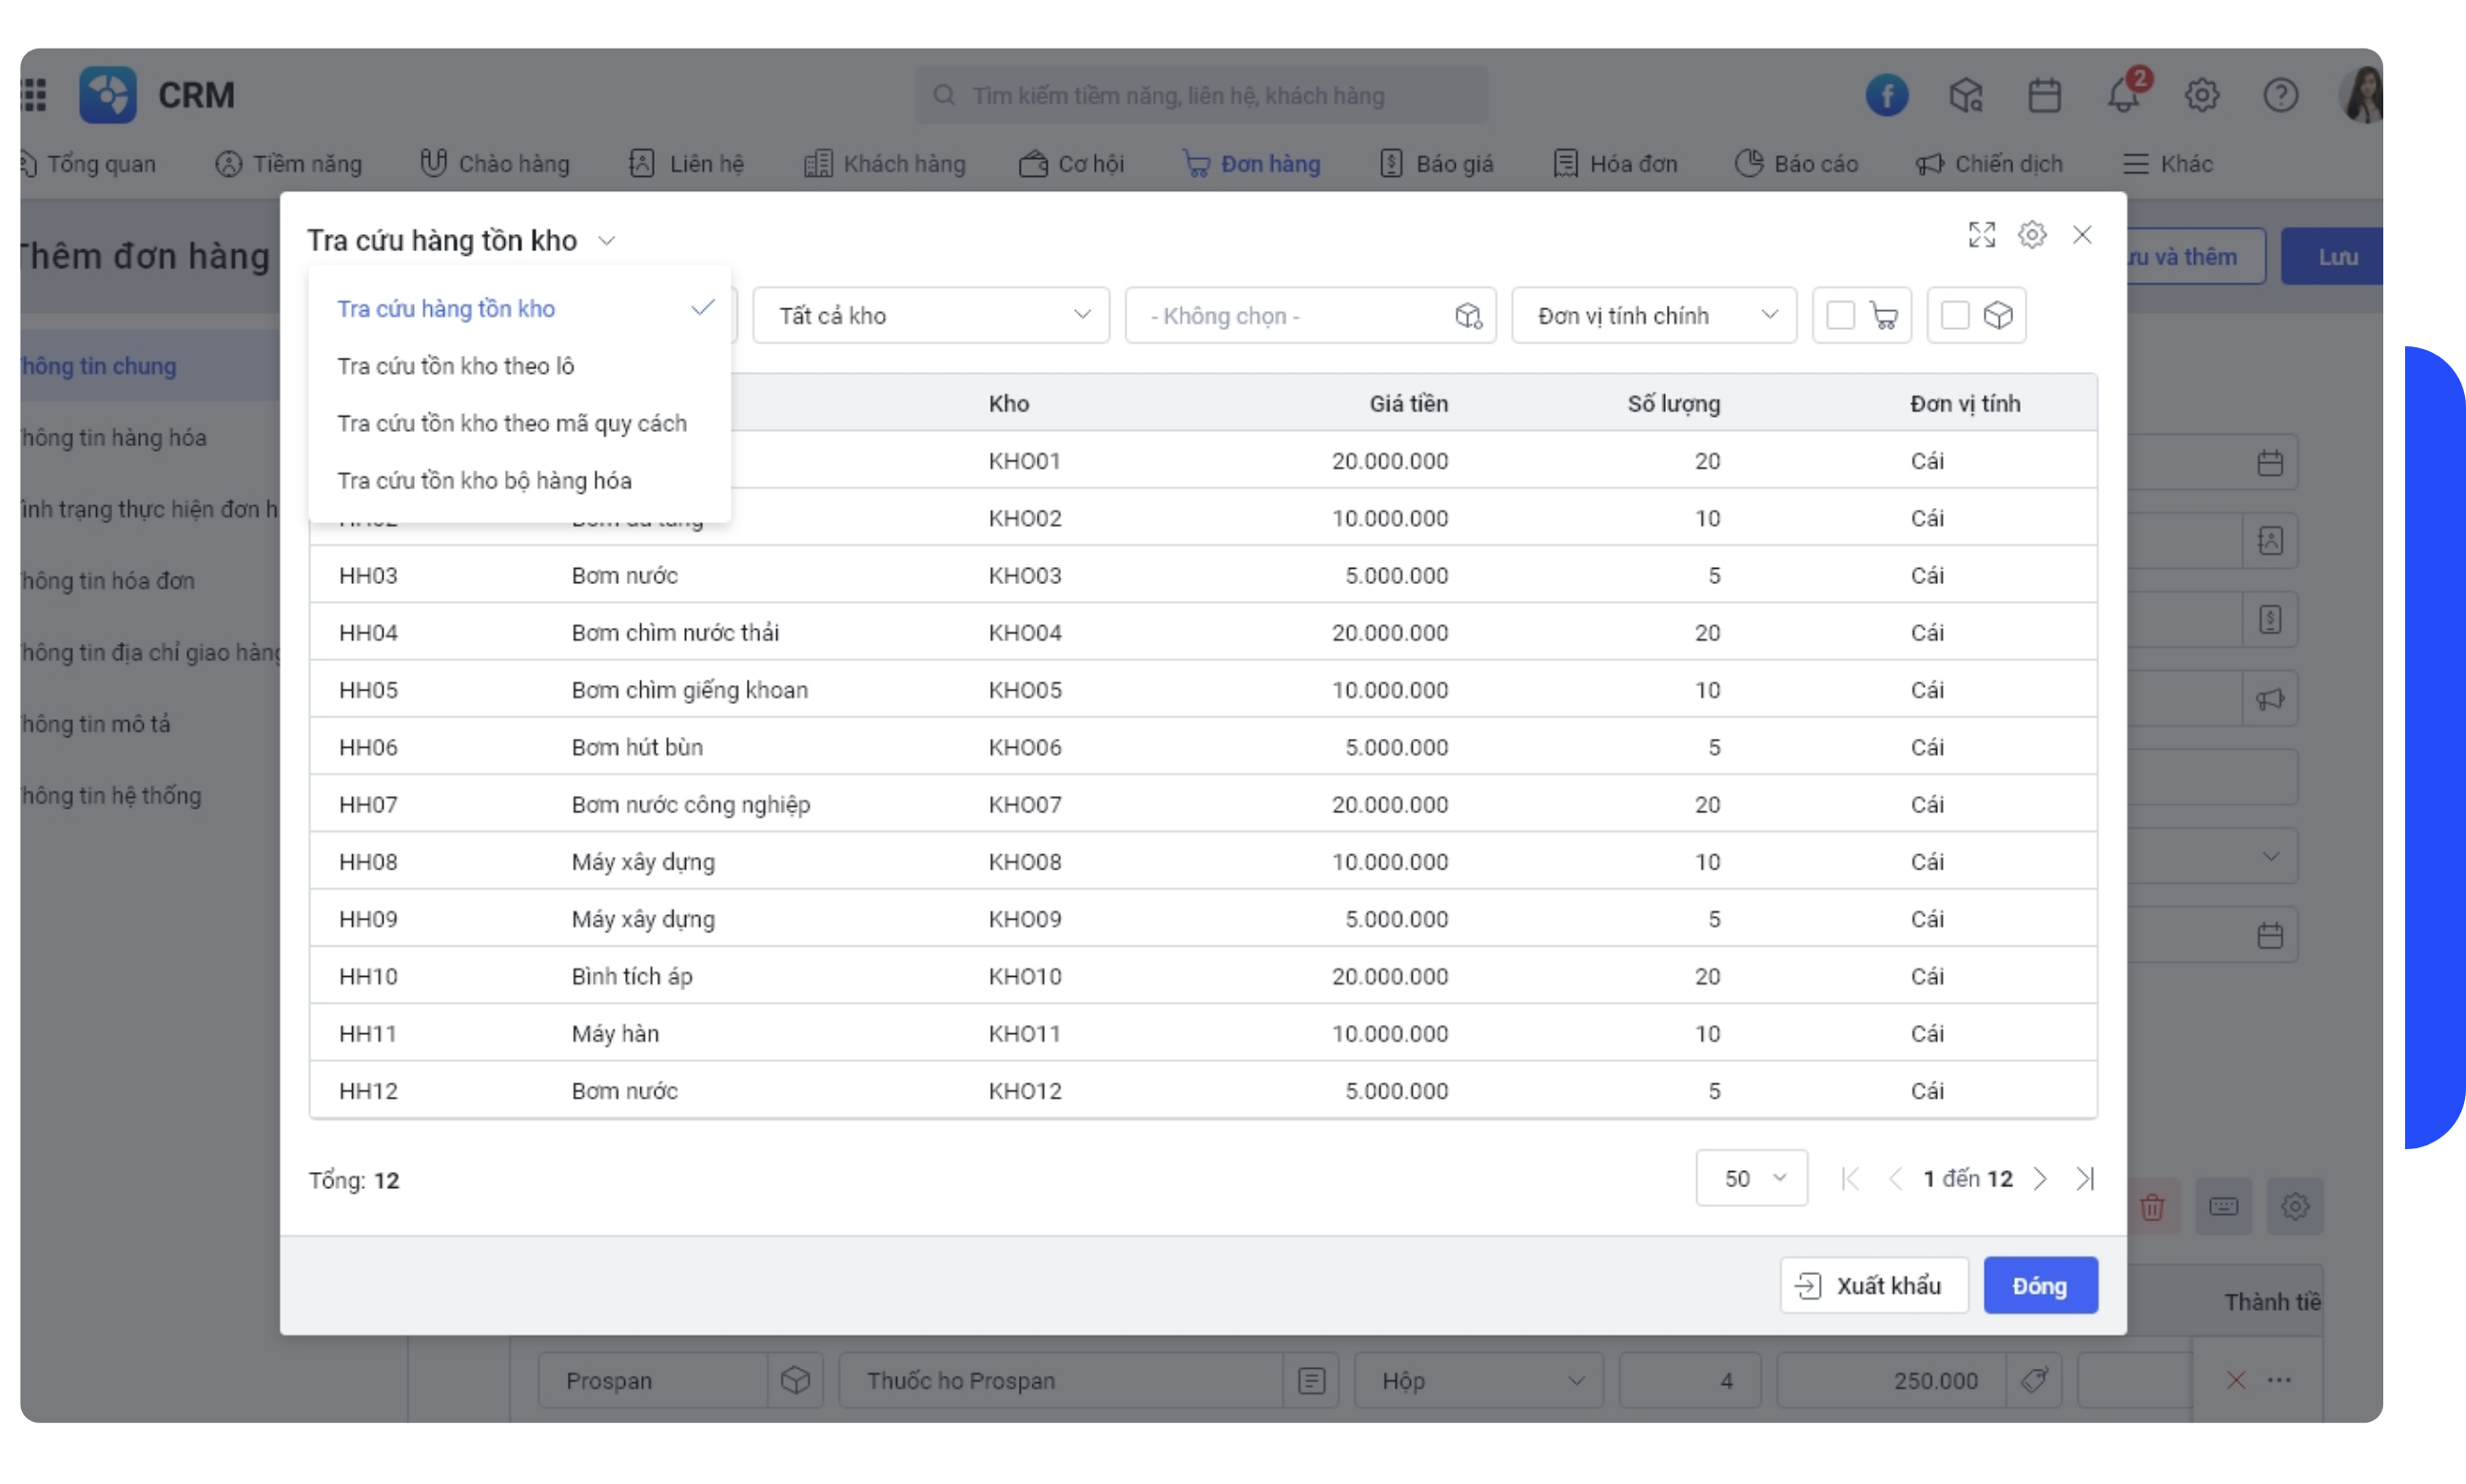Click the product box icon in Không chọn field
Image resolution: width=2466 pixels, height=1484 pixels.
coord(1467,316)
